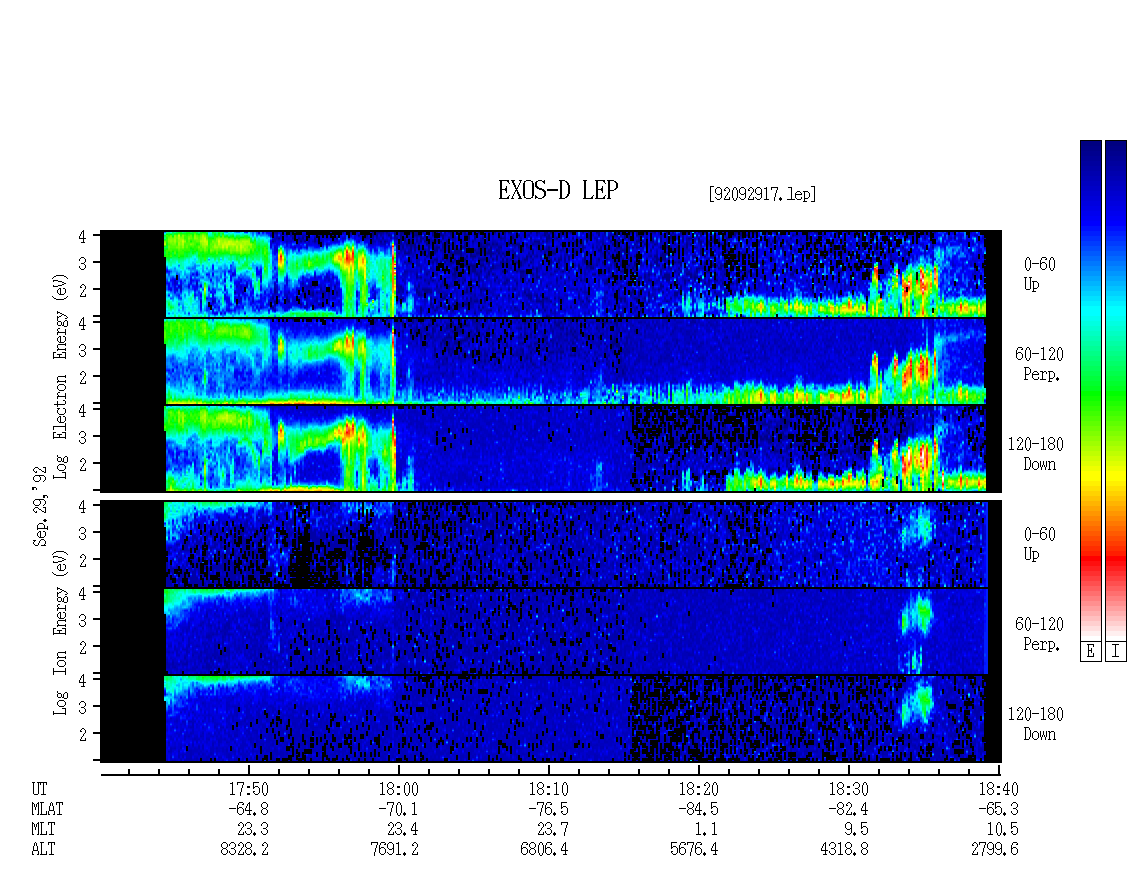Click the EXOS-D LEP plot title
Screen dimensions: 1130x875
pyautogui.click(x=558, y=190)
